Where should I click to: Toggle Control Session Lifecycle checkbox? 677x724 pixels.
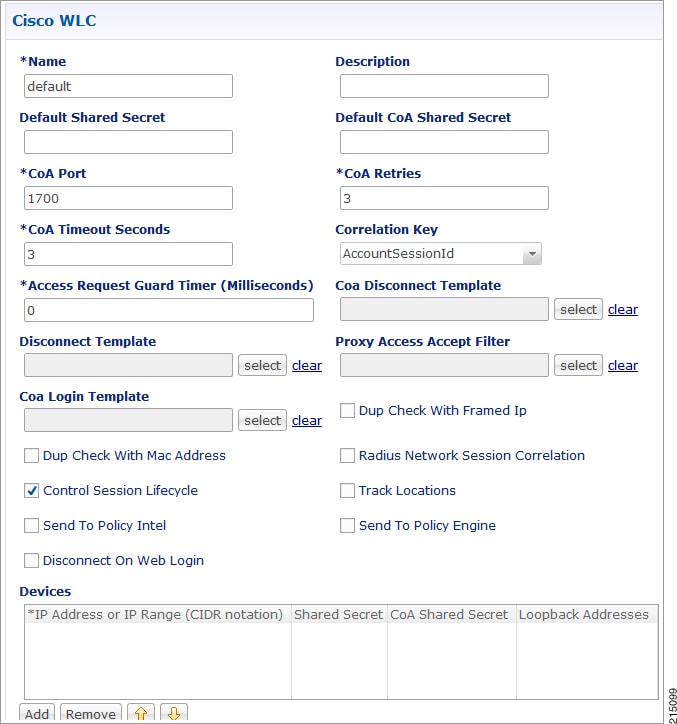pos(31,490)
